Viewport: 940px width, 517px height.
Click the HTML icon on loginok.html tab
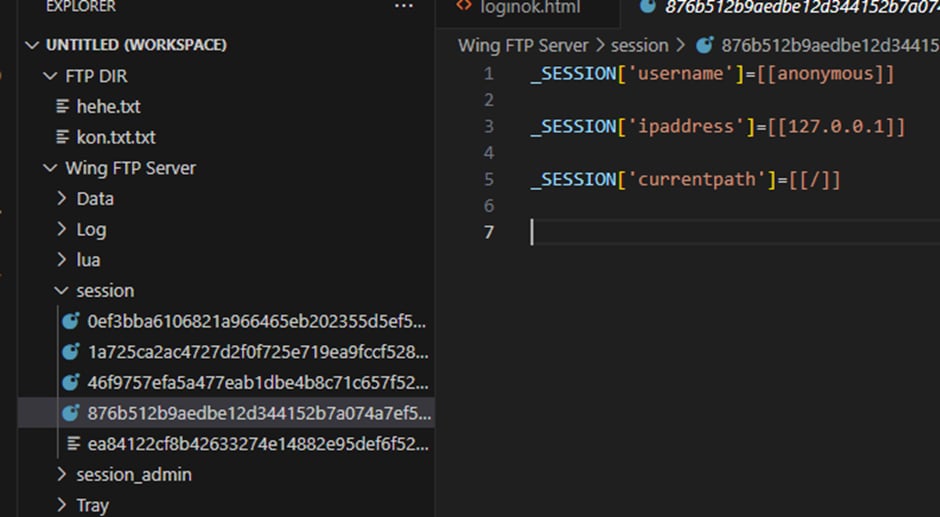pos(464,7)
